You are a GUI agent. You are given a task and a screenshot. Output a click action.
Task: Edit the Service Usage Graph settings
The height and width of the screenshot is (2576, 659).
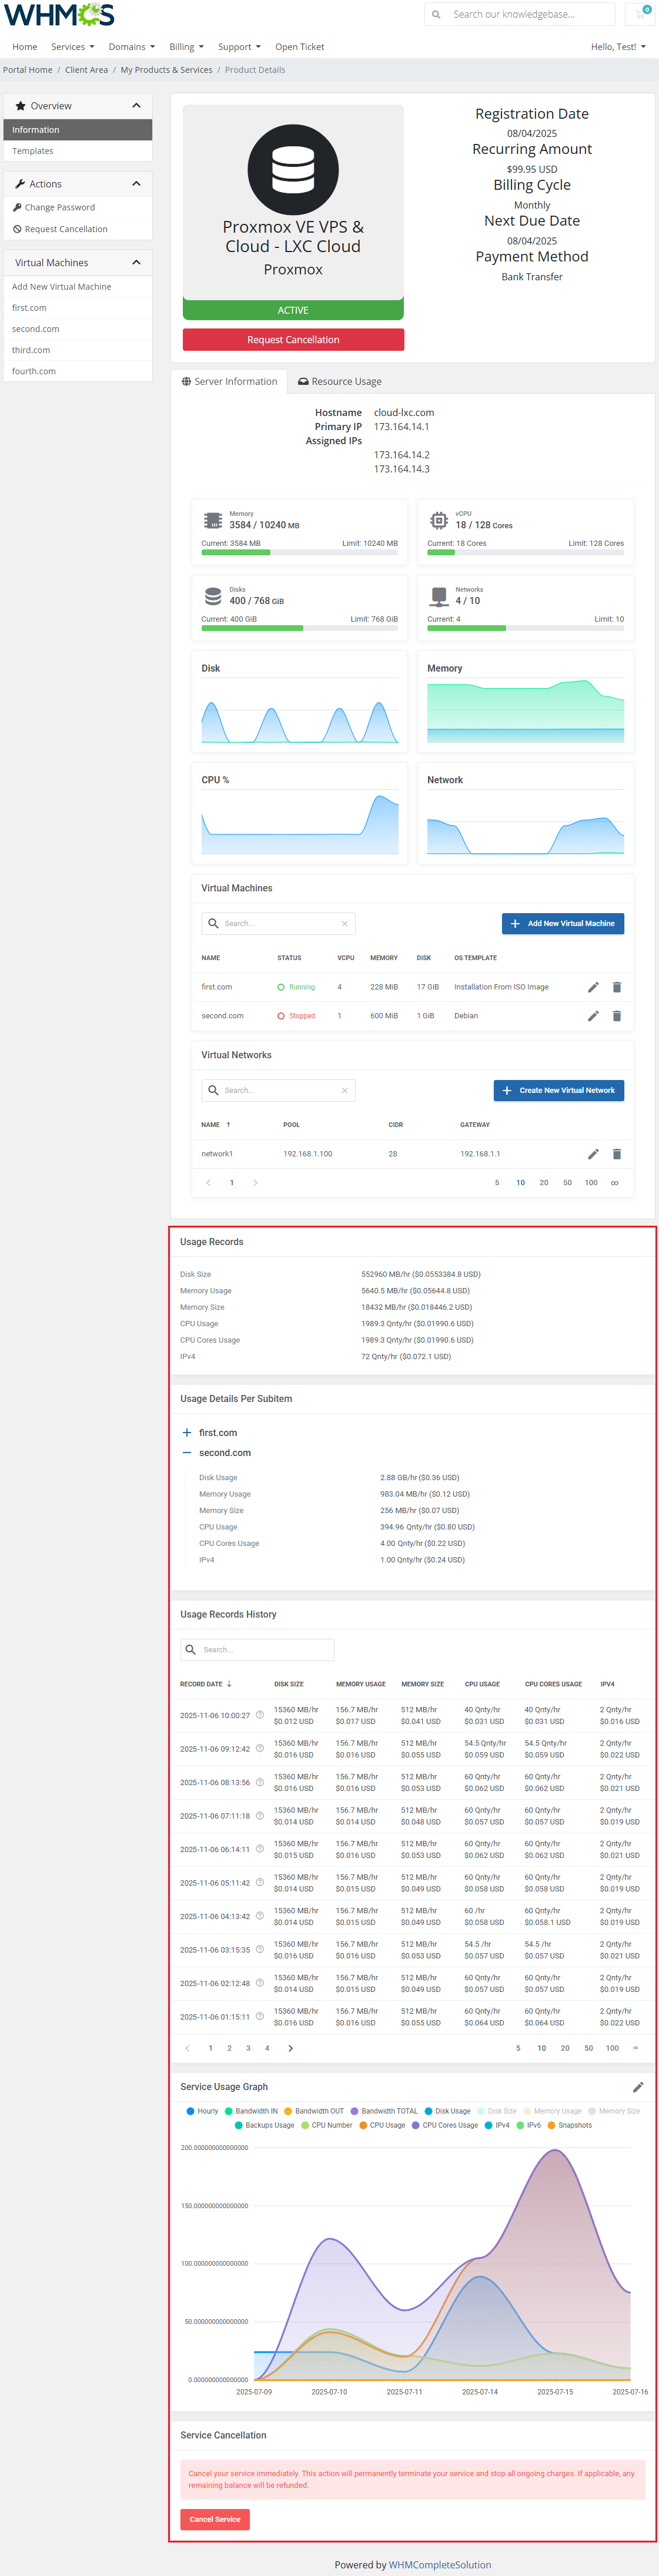coord(638,2087)
